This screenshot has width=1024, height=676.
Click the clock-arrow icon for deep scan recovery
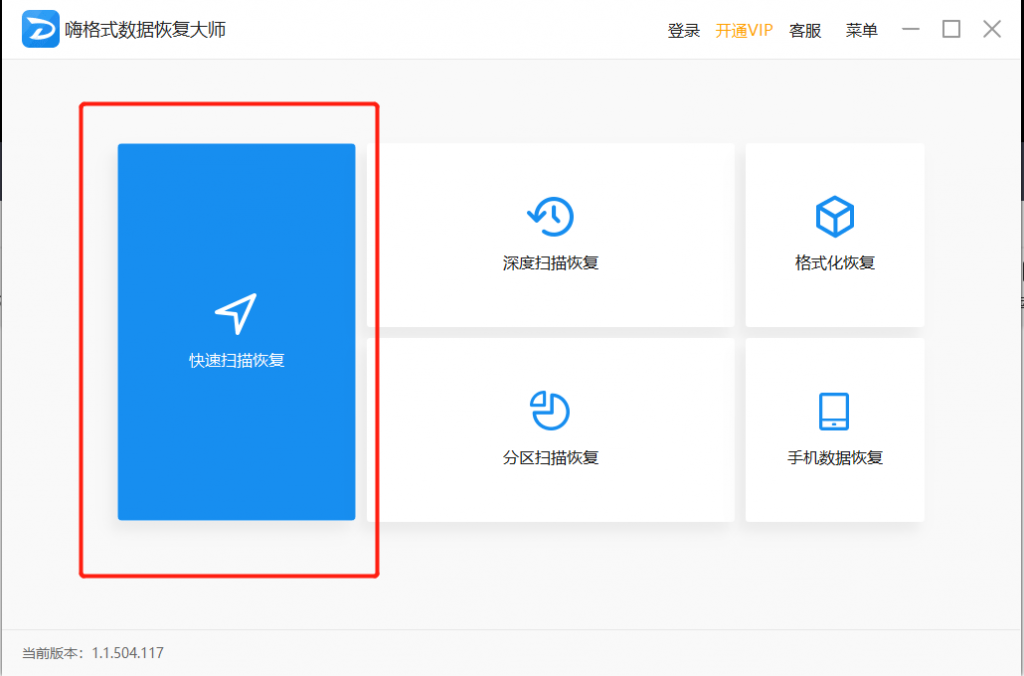click(x=551, y=216)
